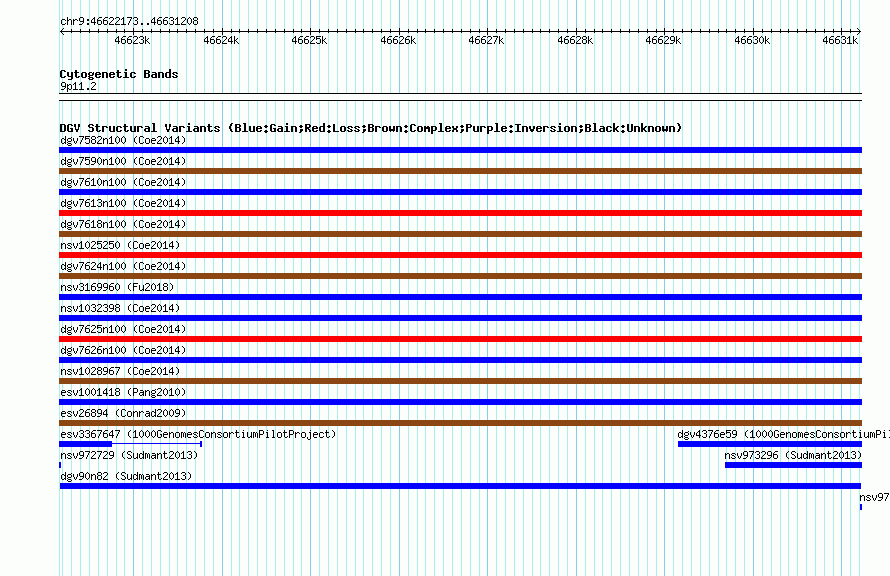Select the brown bar of dgv7624n100
Viewport: 890px width, 576px height.
[x=460, y=276]
